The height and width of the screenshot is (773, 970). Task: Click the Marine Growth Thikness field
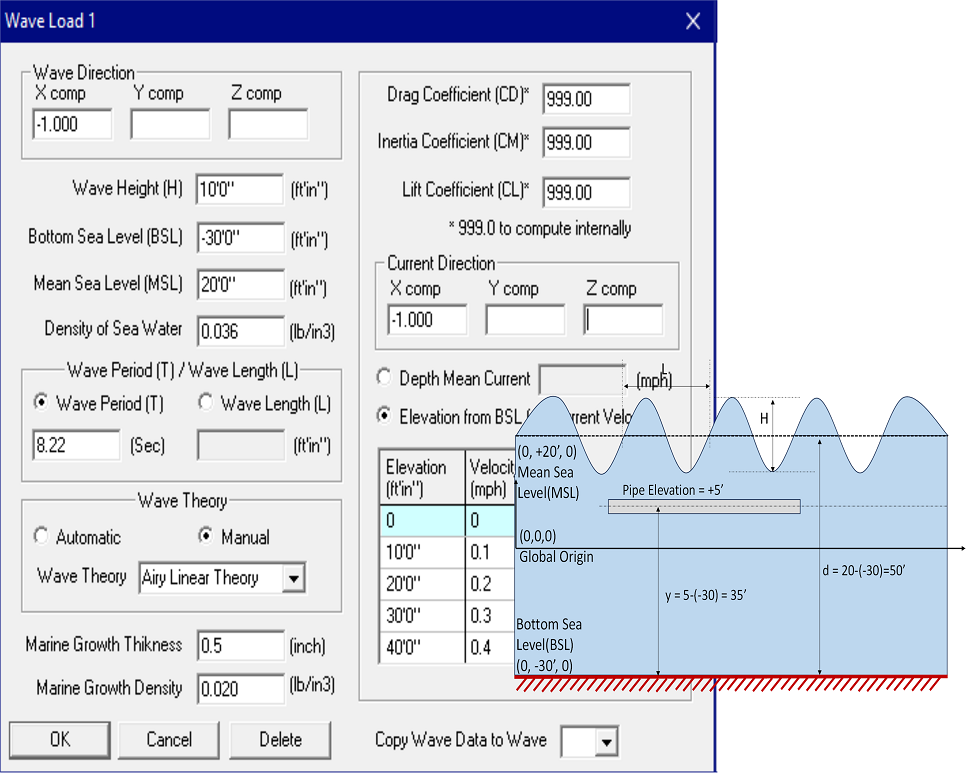pos(240,646)
